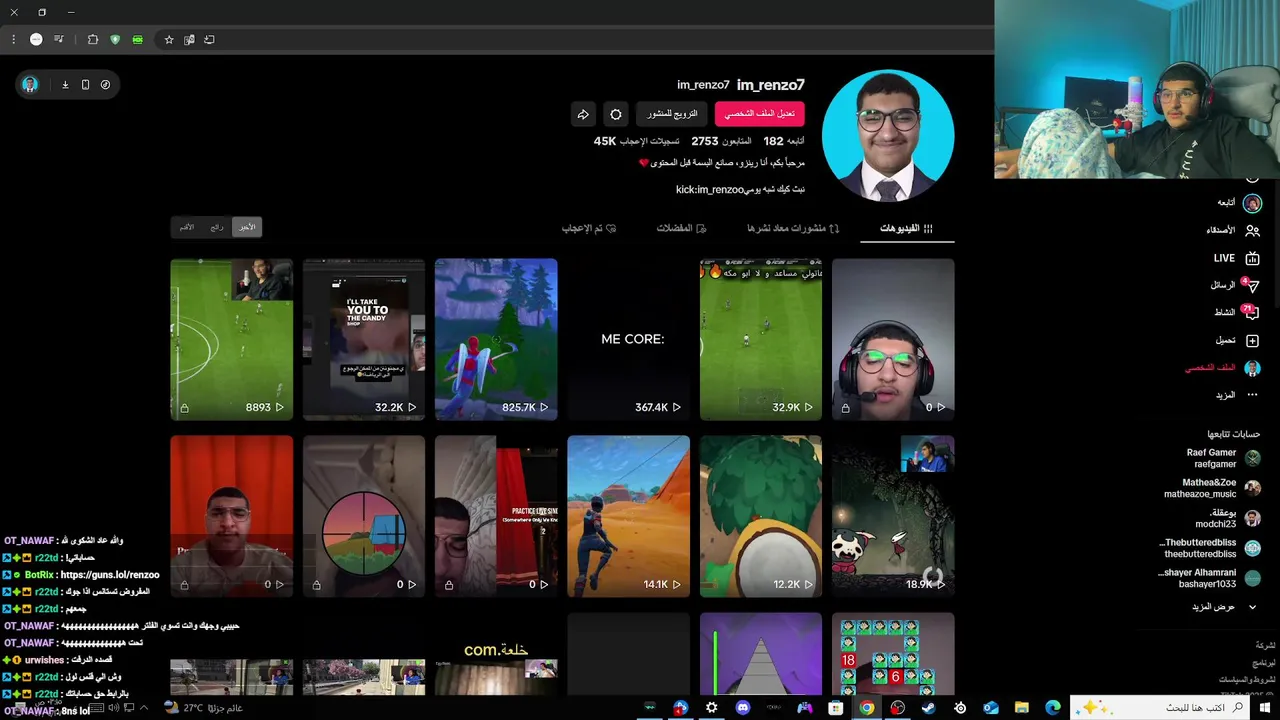The height and width of the screenshot is (720, 1280).
Task: Open Discord from the taskbar
Action: pyautogui.click(x=743, y=708)
